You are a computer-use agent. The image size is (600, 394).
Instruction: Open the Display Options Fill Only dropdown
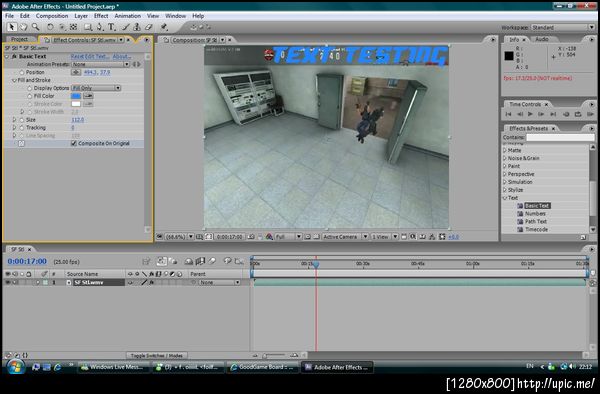point(96,88)
